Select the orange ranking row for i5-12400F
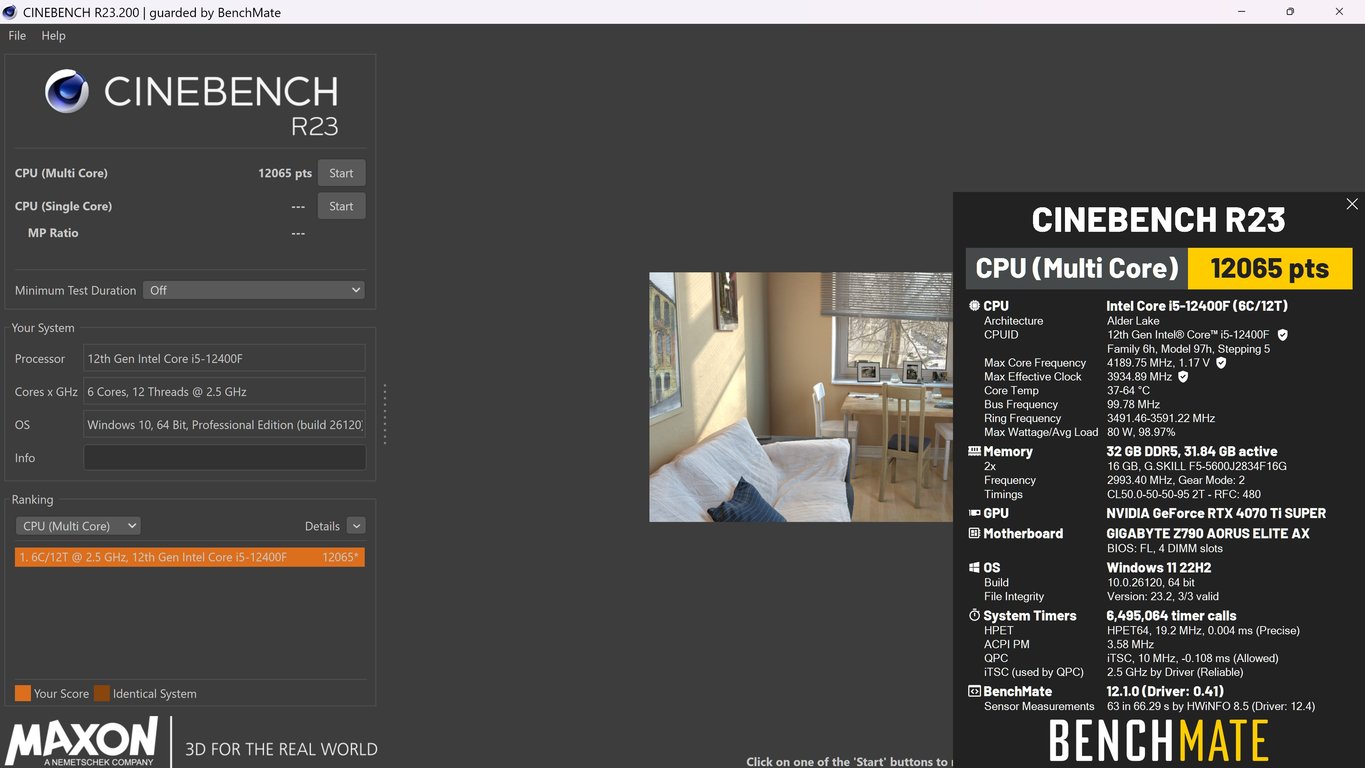 pos(190,557)
